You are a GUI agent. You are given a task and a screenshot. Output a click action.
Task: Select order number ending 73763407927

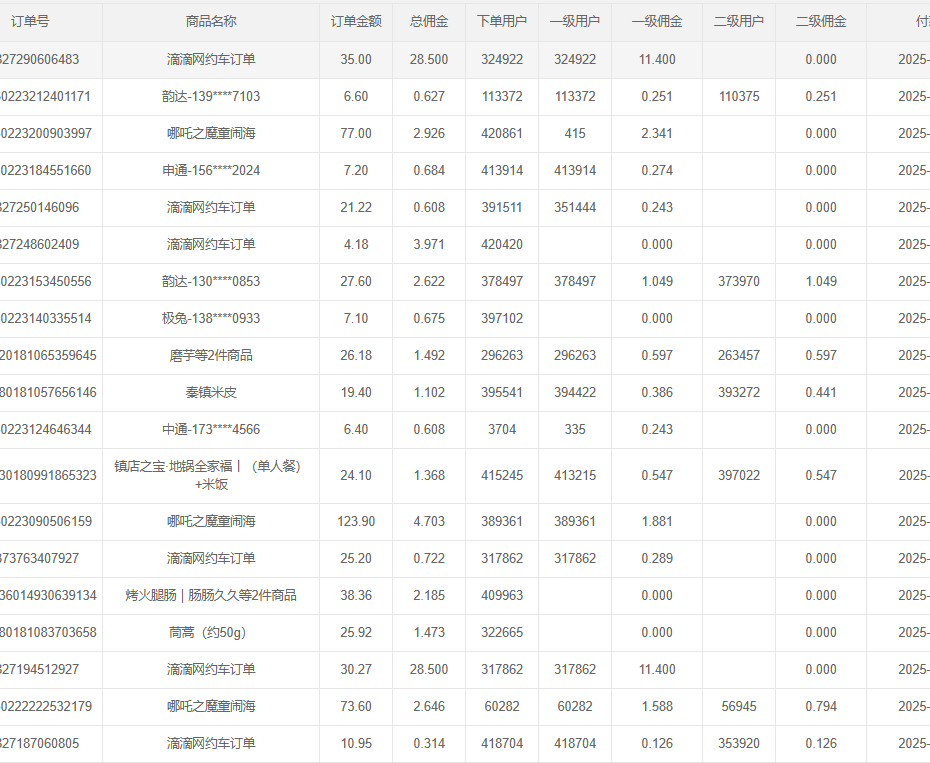pyautogui.click(x=39, y=558)
